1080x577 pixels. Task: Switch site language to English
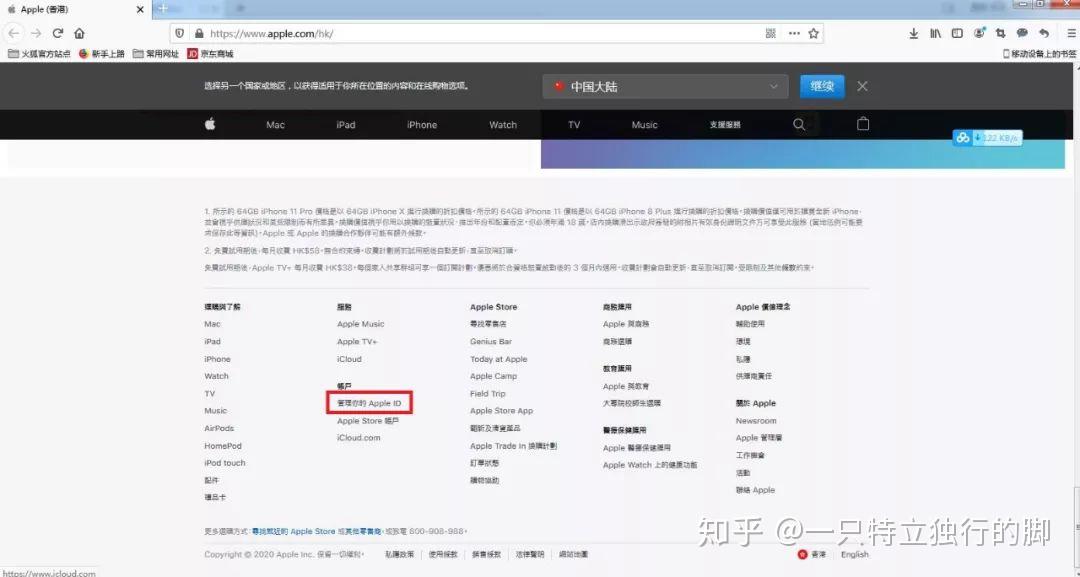[855, 554]
